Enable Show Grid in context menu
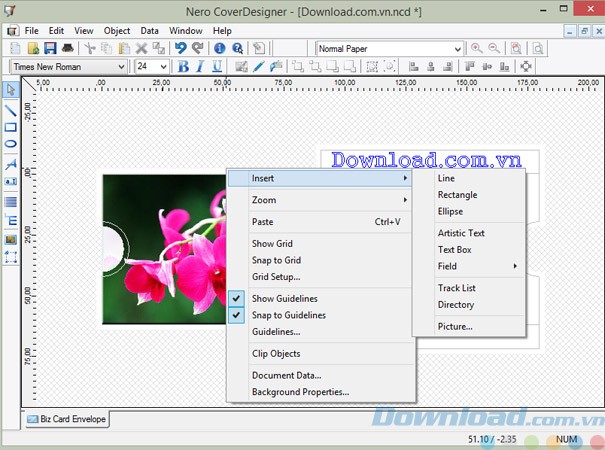The image size is (605, 450). 272,244
